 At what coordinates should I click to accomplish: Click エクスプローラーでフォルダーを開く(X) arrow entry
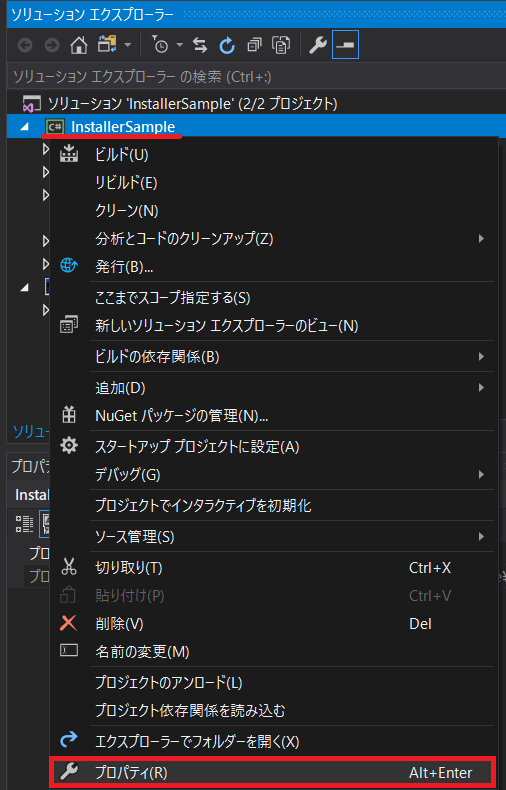pos(274,741)
